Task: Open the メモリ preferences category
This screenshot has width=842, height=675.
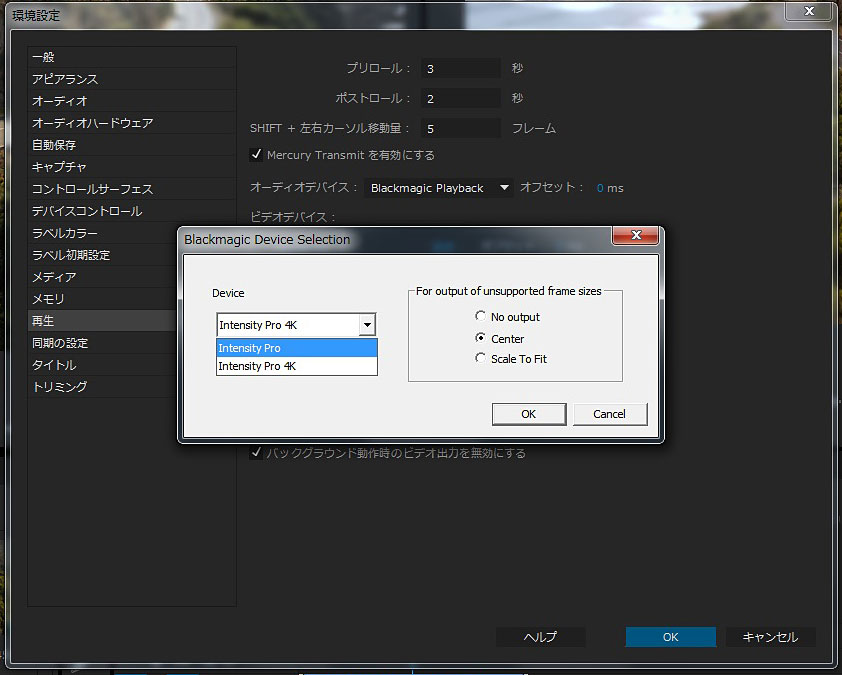Action: (103, 299)
